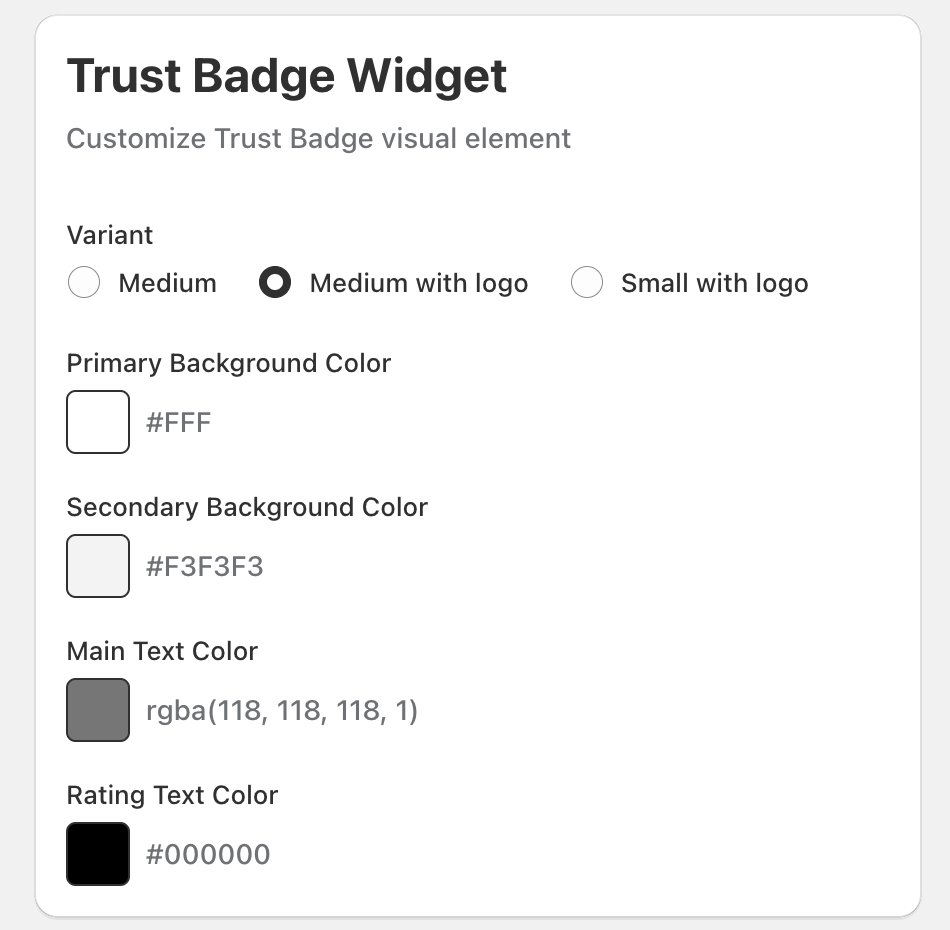950x930 pixels.
Task: Click the Trust Badge Widget heading
Action: (x=286, y=75)
